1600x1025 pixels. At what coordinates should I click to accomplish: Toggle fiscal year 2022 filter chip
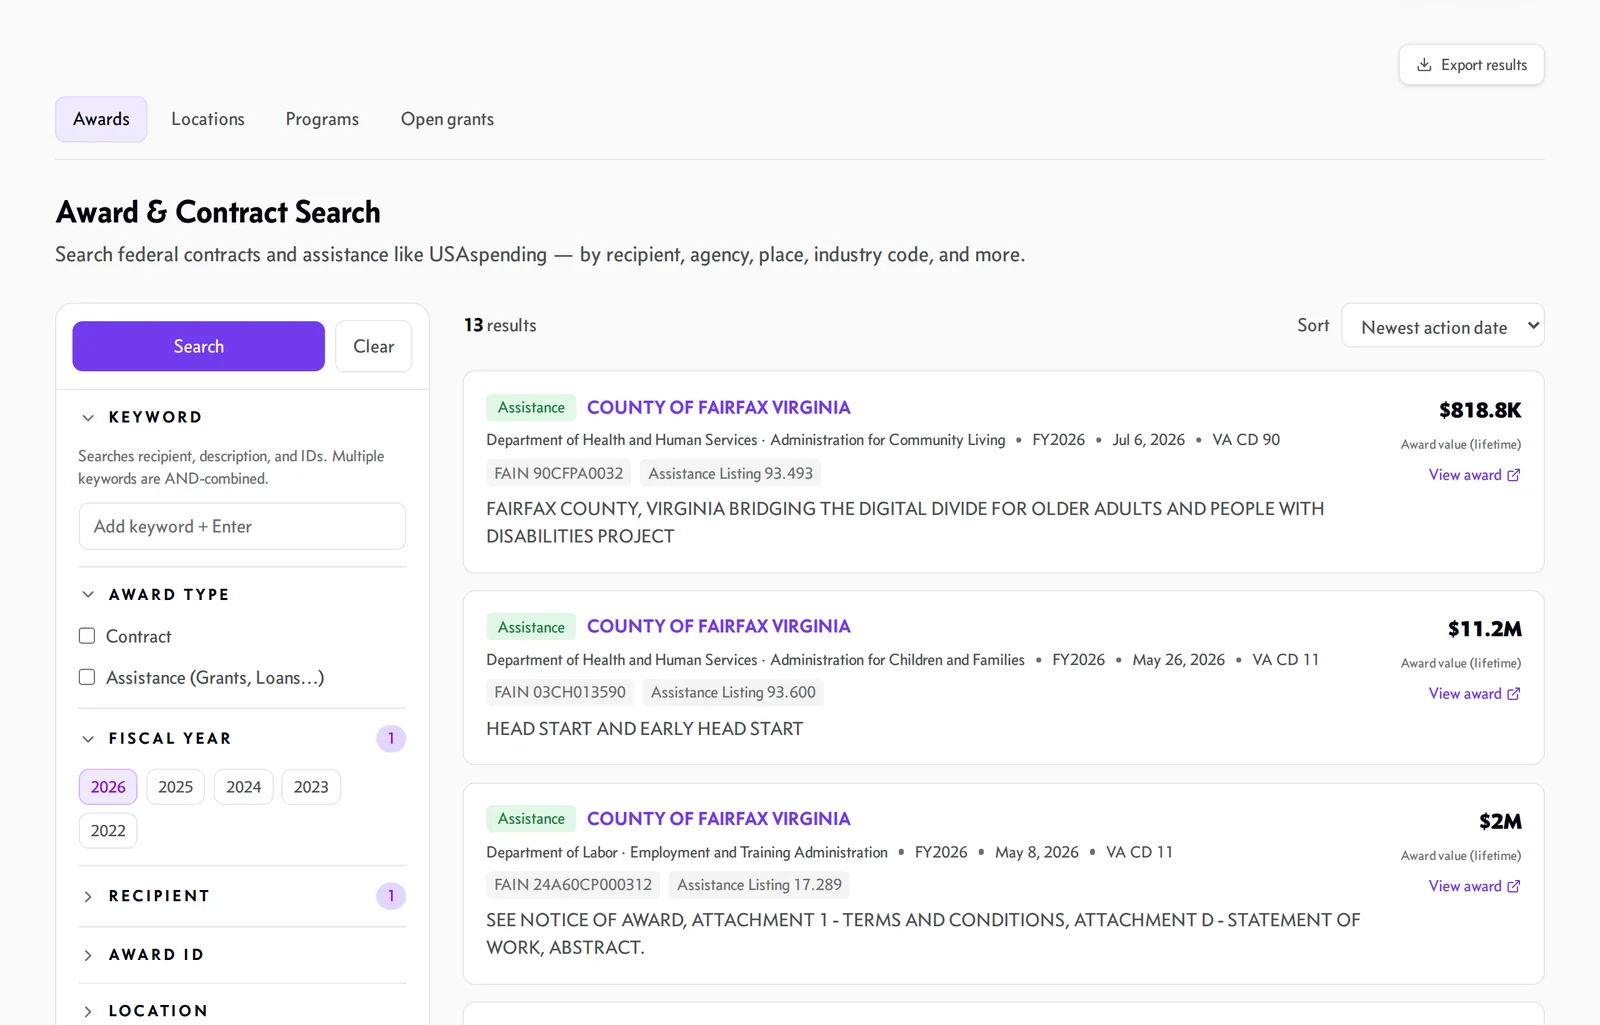click(x=108, y=831)
